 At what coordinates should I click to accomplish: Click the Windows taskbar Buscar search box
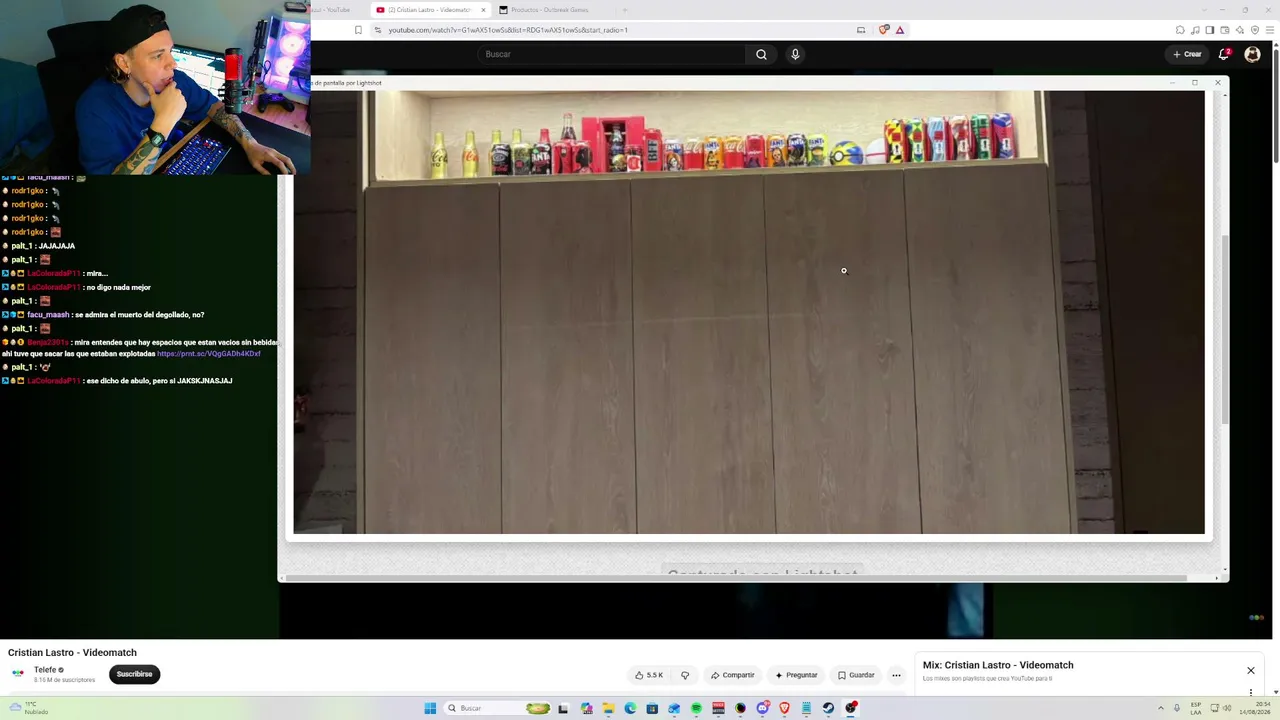498,708
